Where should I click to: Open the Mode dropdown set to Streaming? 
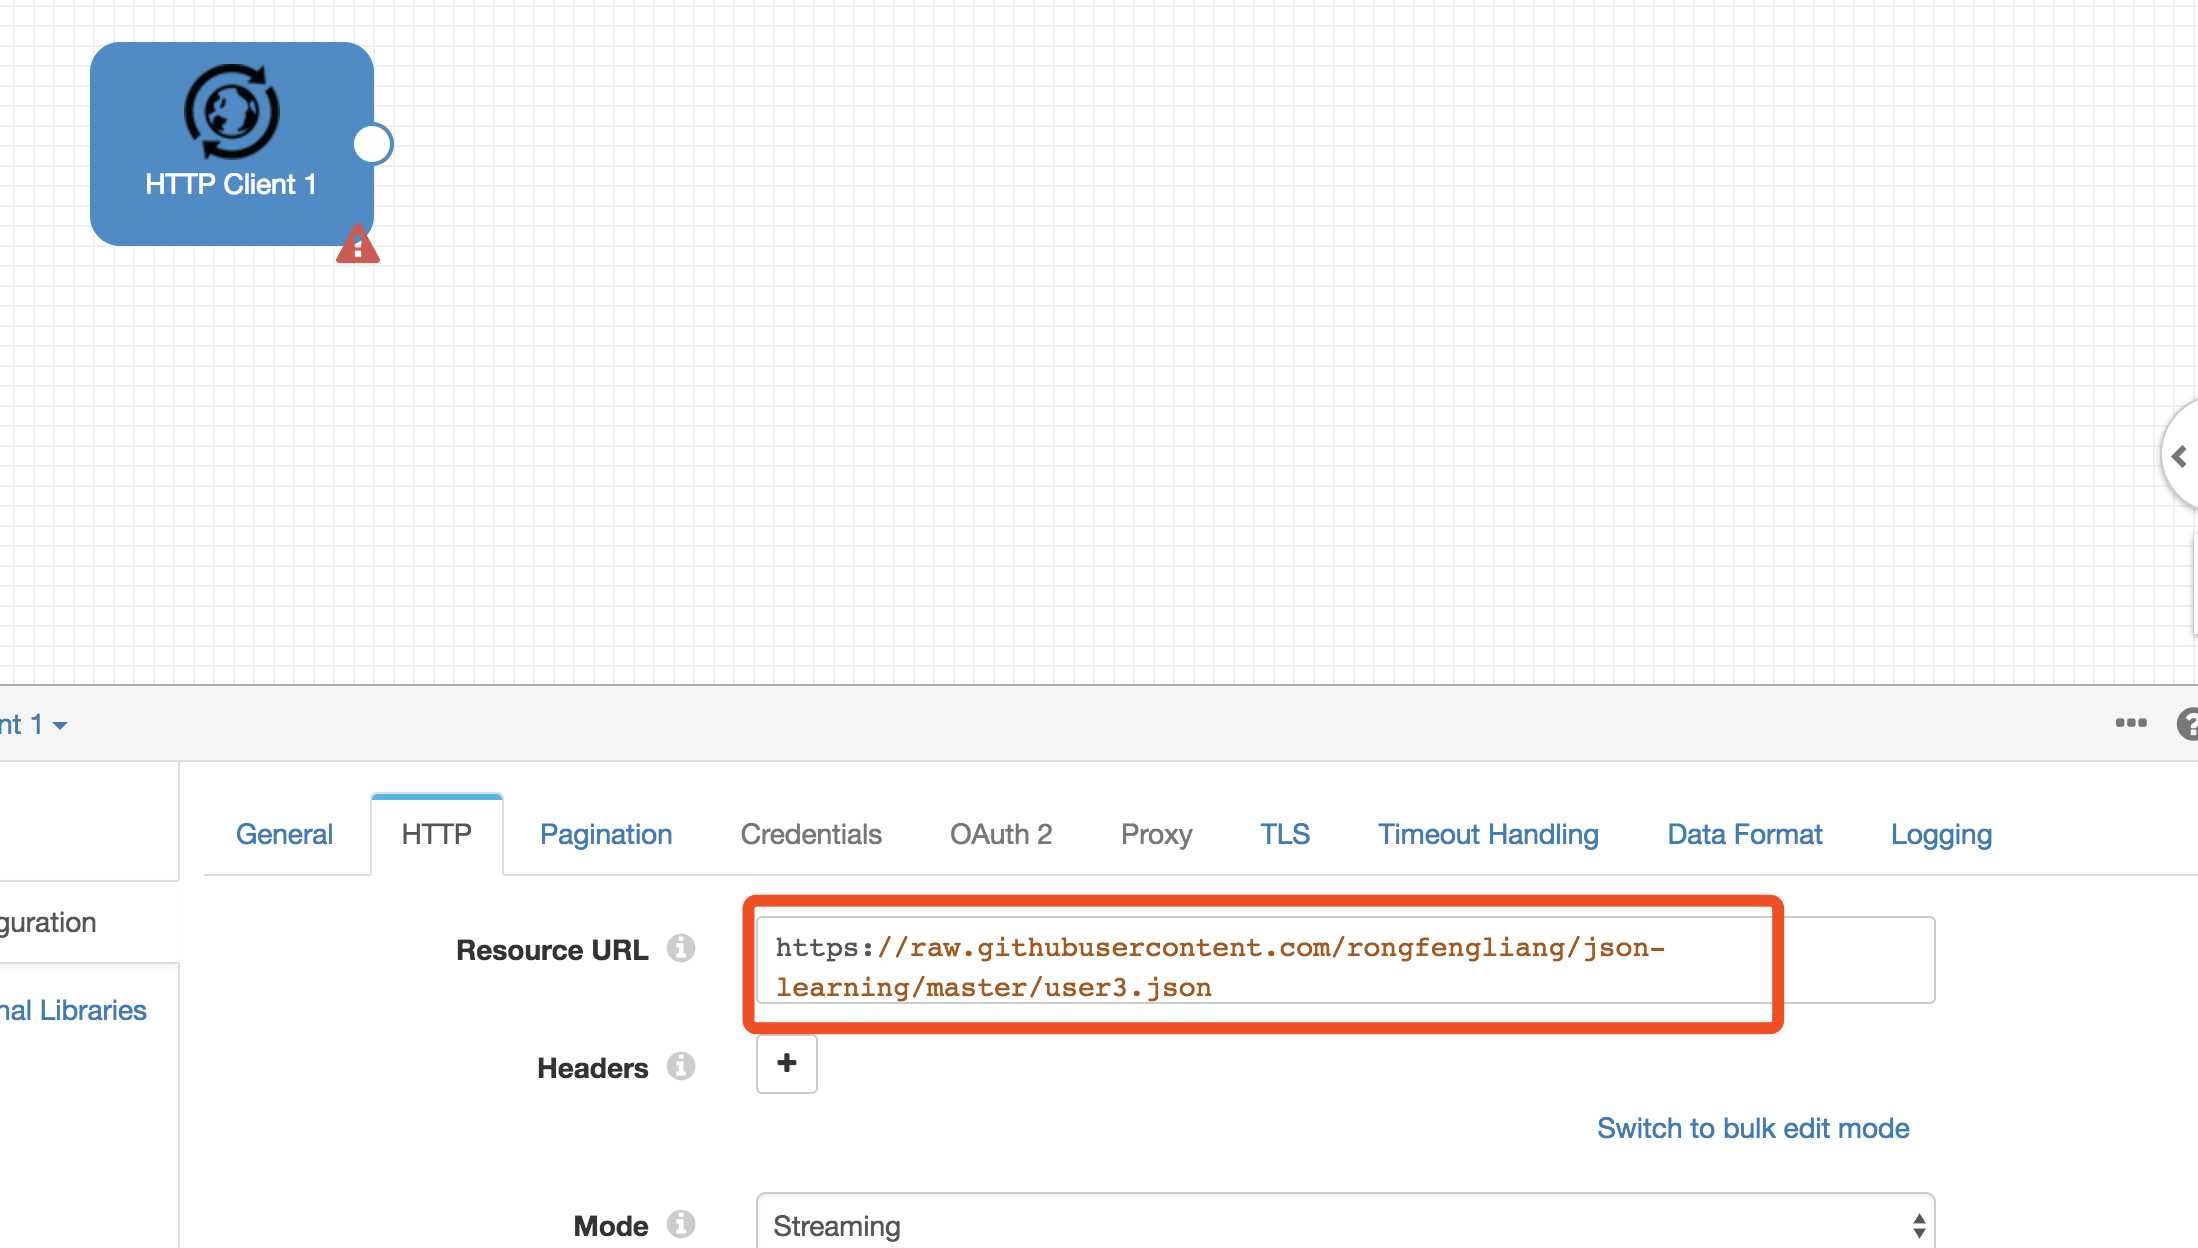1345,1222
